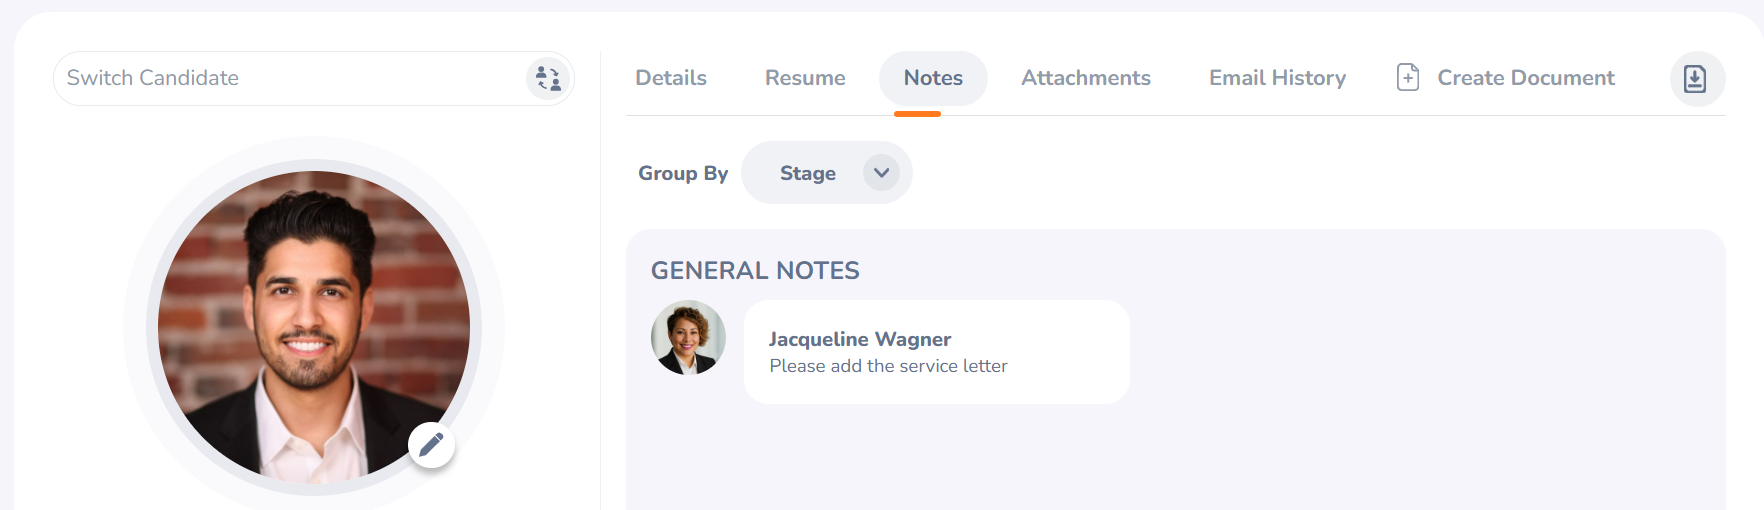Switch to the Resume tab

(805, 78)
